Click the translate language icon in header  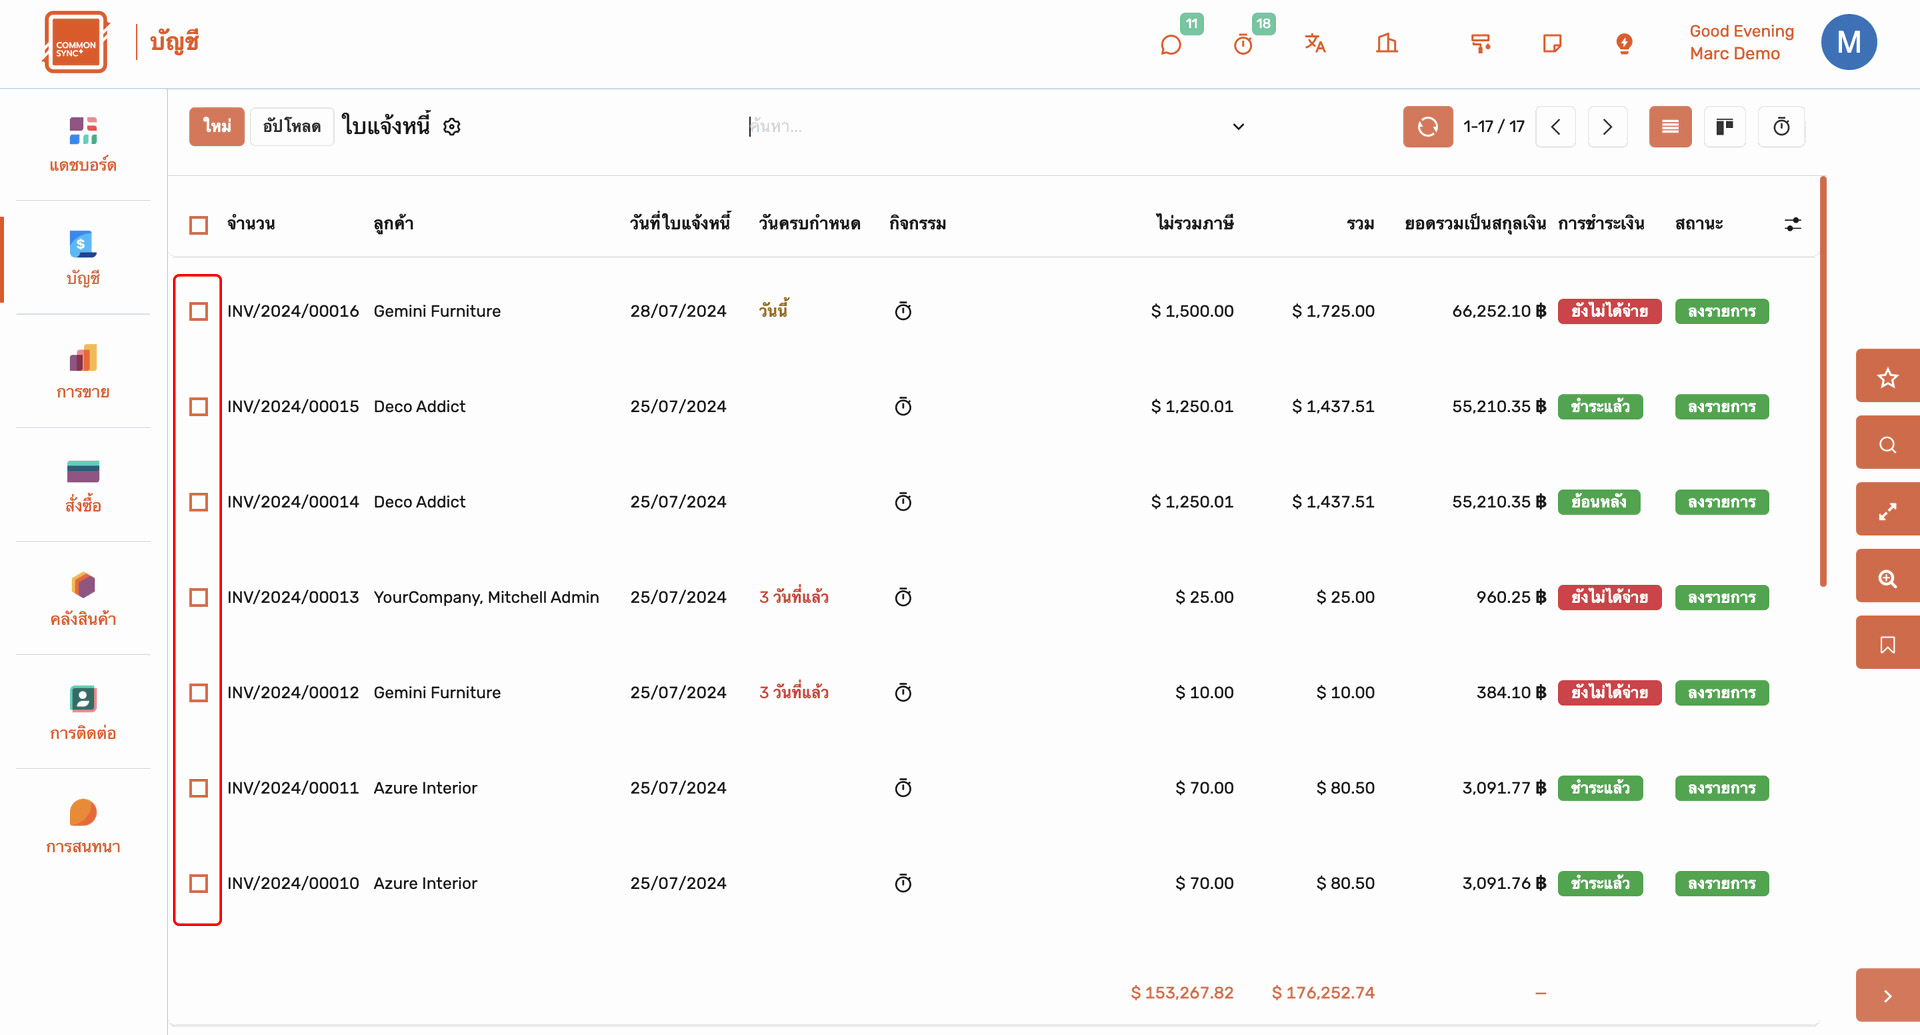[1315, 43]
